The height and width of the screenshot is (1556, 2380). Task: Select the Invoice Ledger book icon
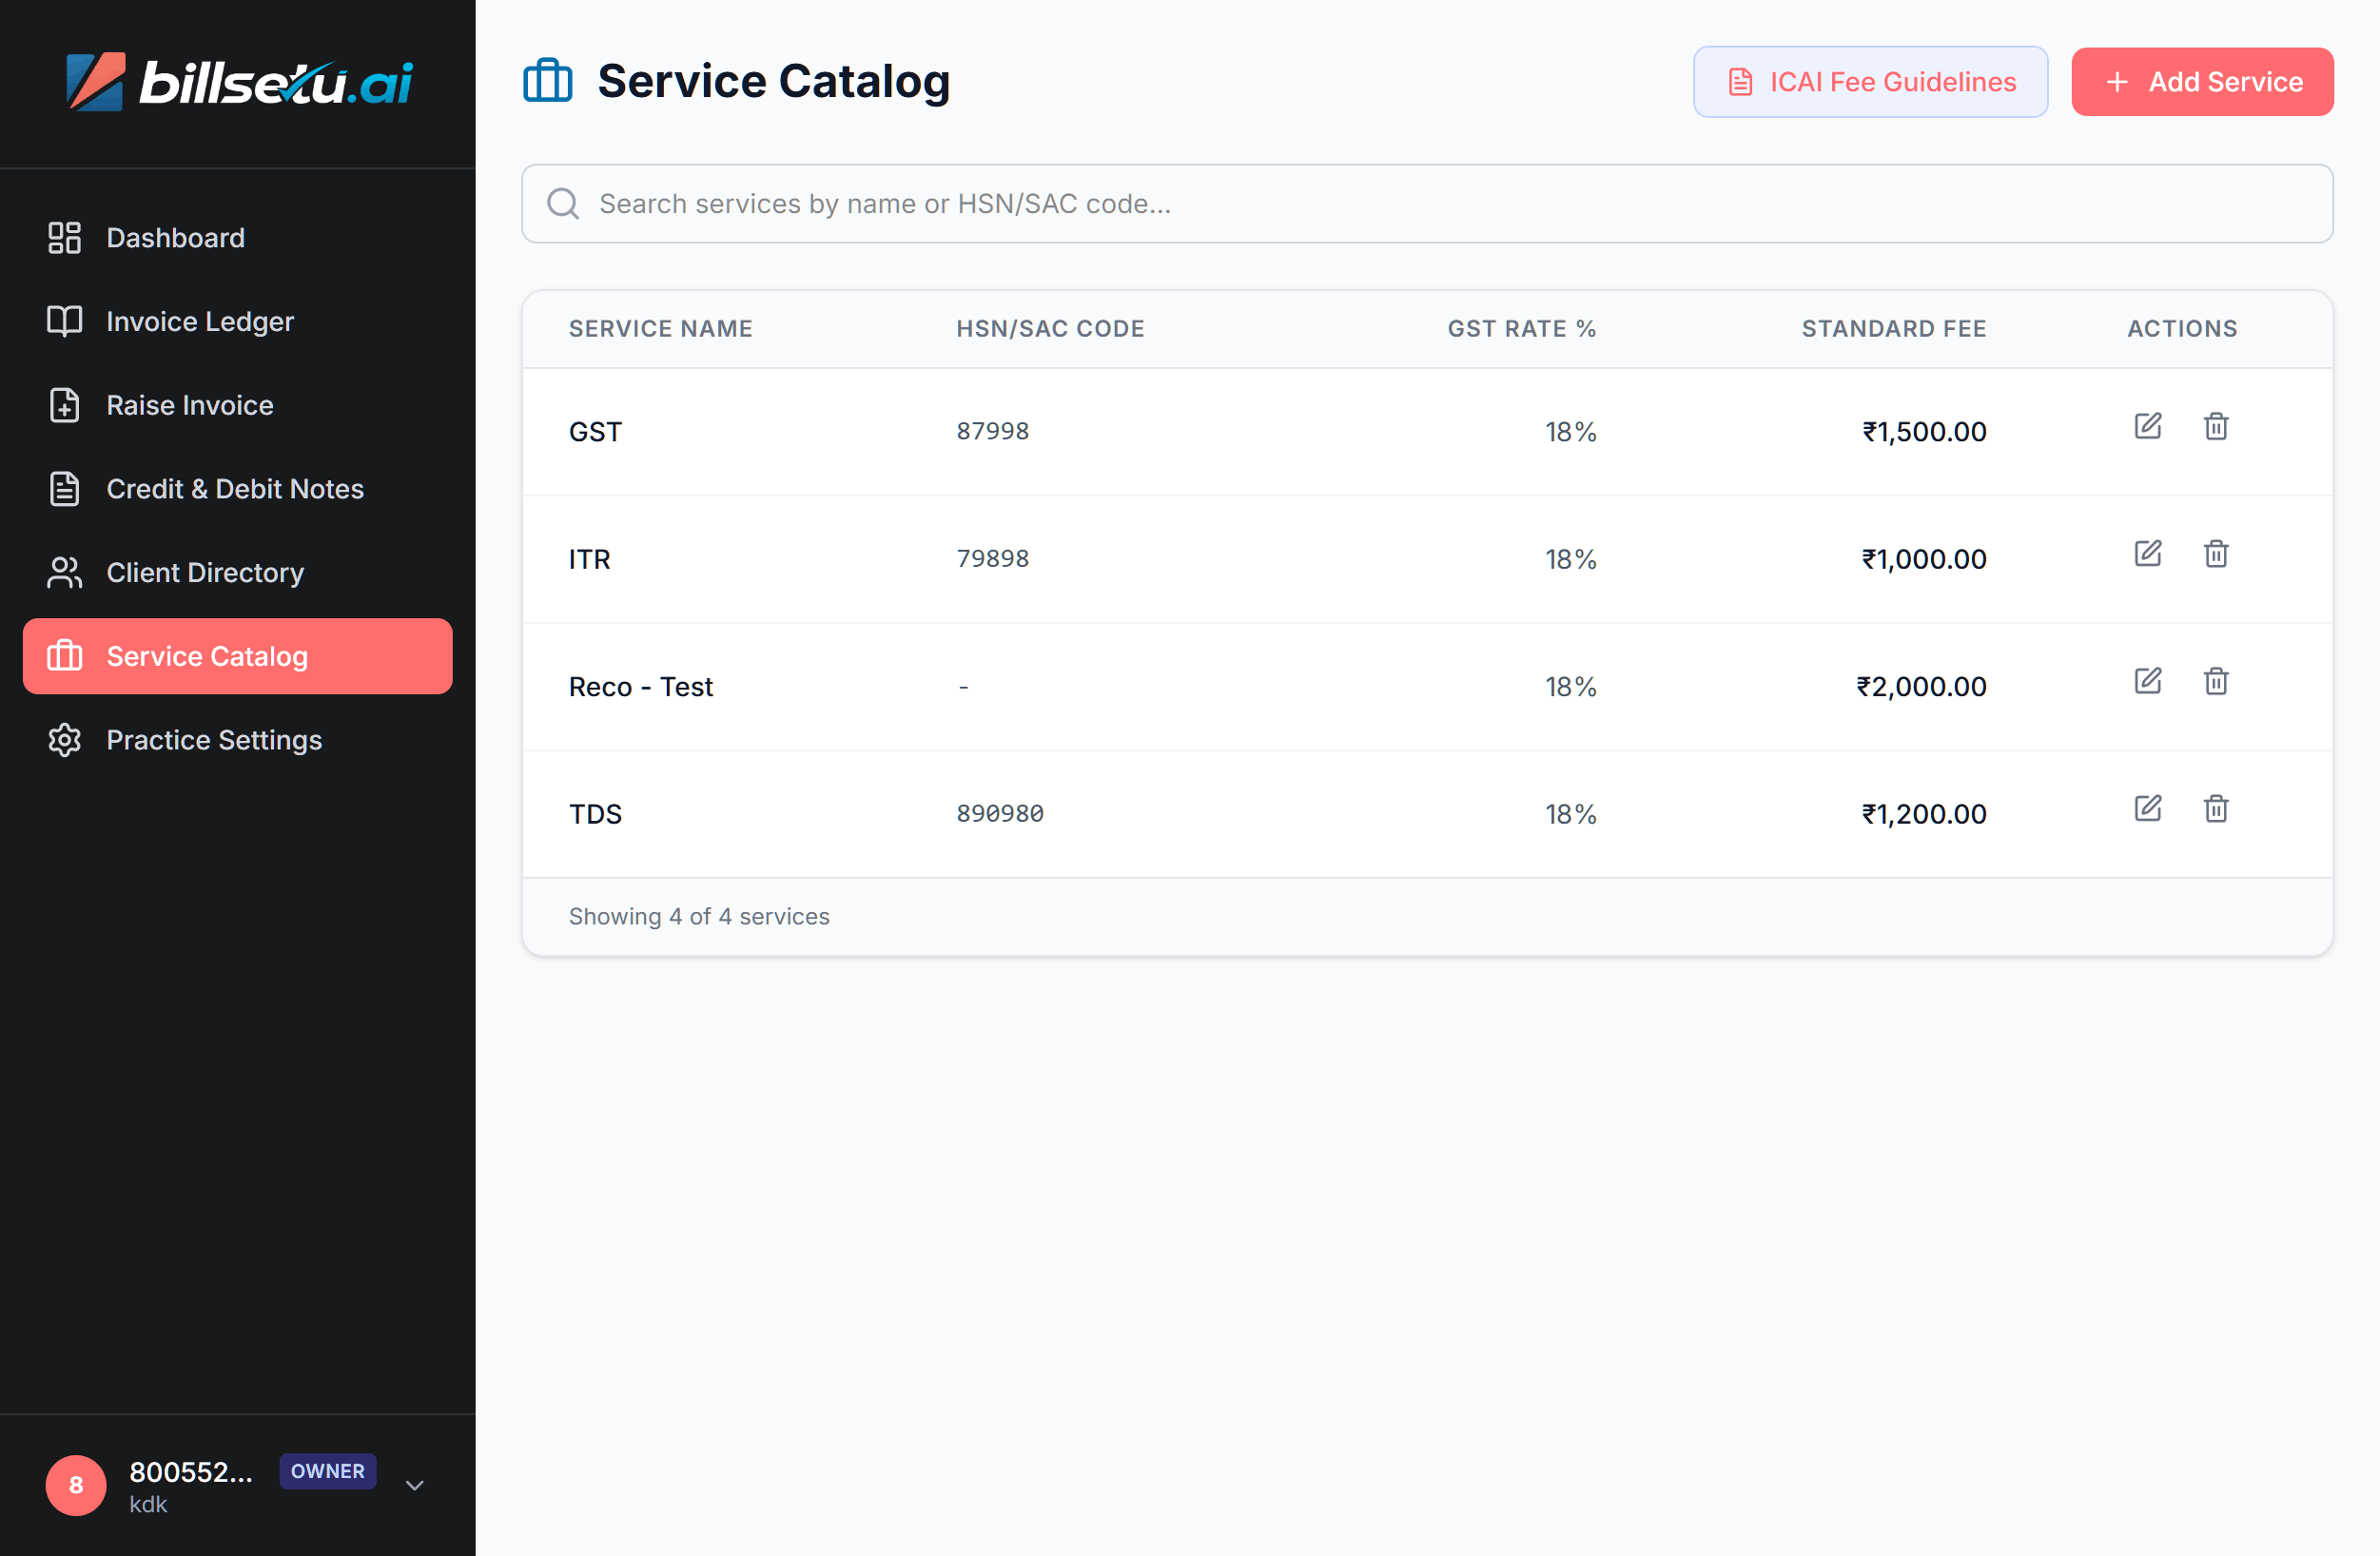coord(64,321)
